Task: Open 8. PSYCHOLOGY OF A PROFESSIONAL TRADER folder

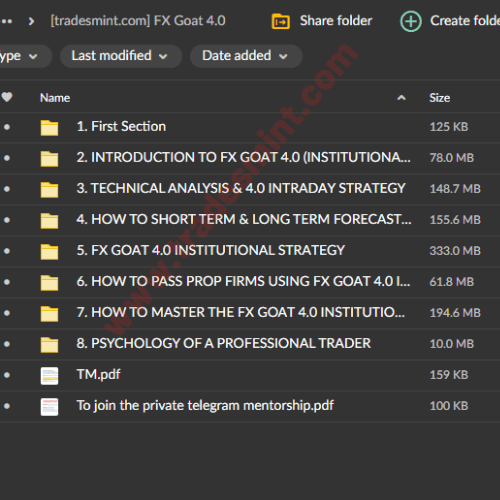Action: [223, 343]
